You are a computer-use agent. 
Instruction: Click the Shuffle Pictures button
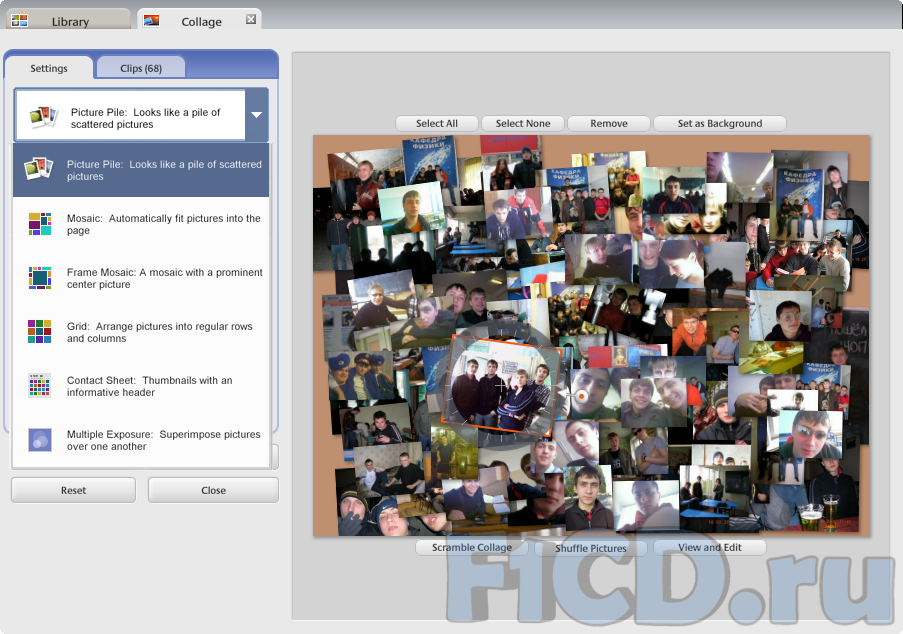[x=590, y=548]
